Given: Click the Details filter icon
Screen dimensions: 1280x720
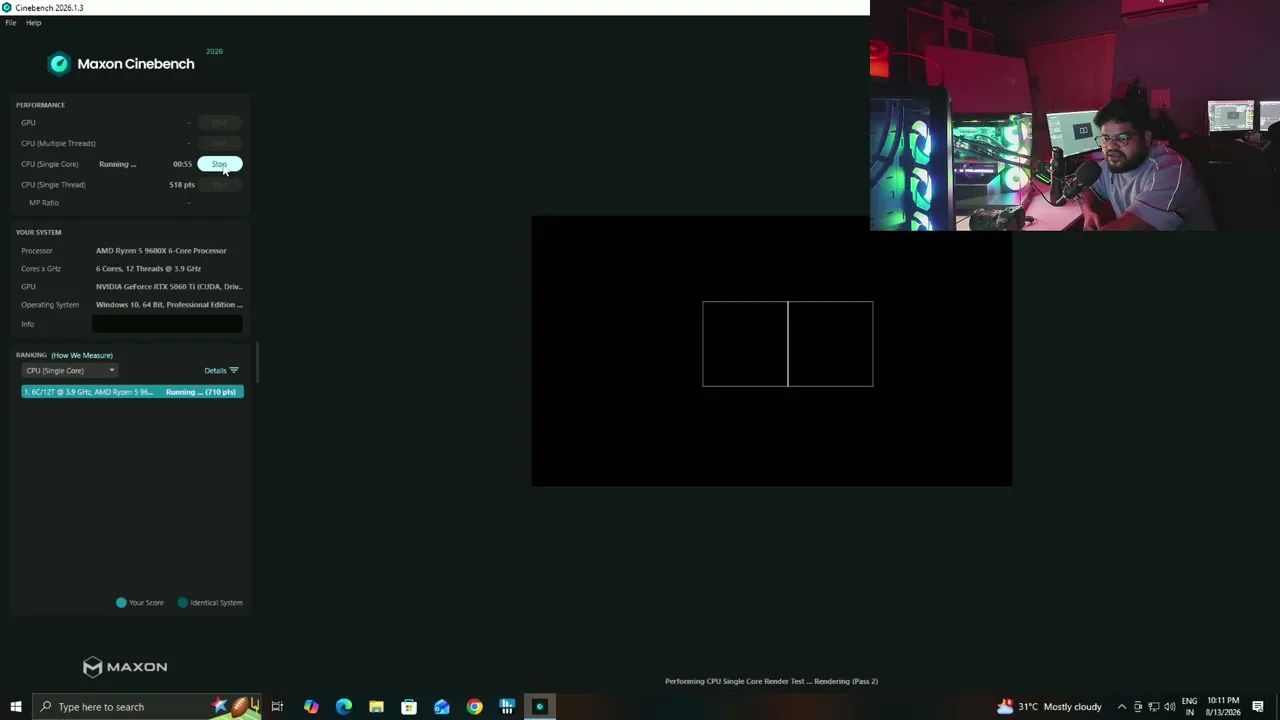Looking at the screenshot, I should tap(234, 371).
